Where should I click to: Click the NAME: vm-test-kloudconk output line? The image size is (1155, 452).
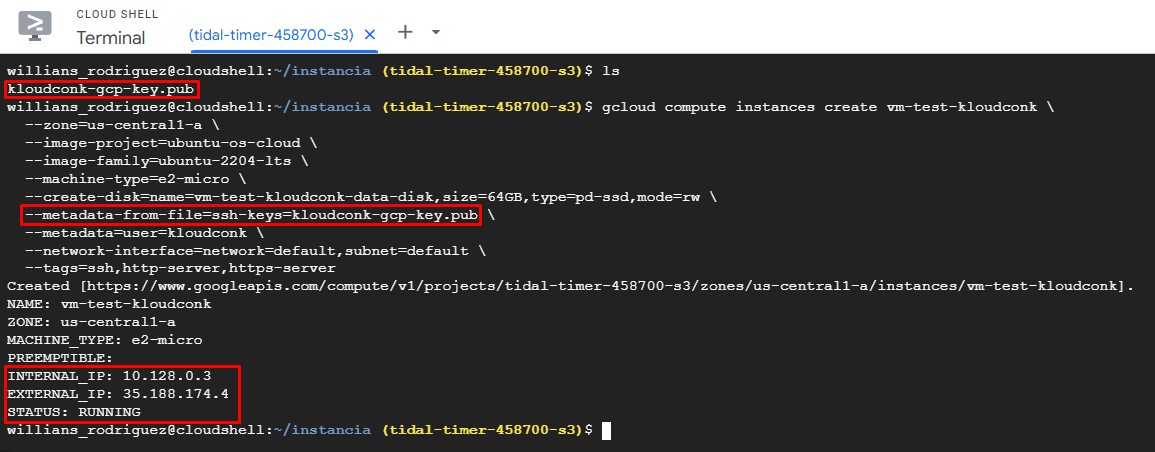click(109, 304)
